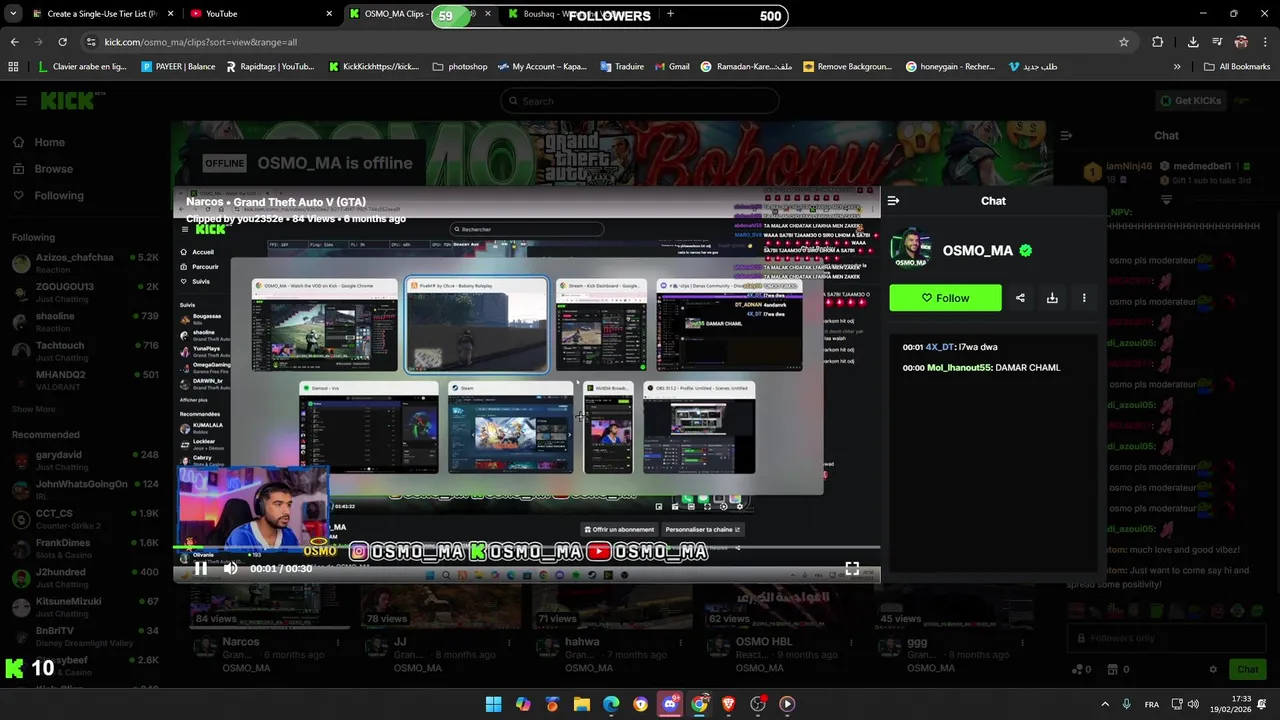Open PAYEER Balance bookmark
Viewport: 1280px width, 720px height.
(178, 67)
